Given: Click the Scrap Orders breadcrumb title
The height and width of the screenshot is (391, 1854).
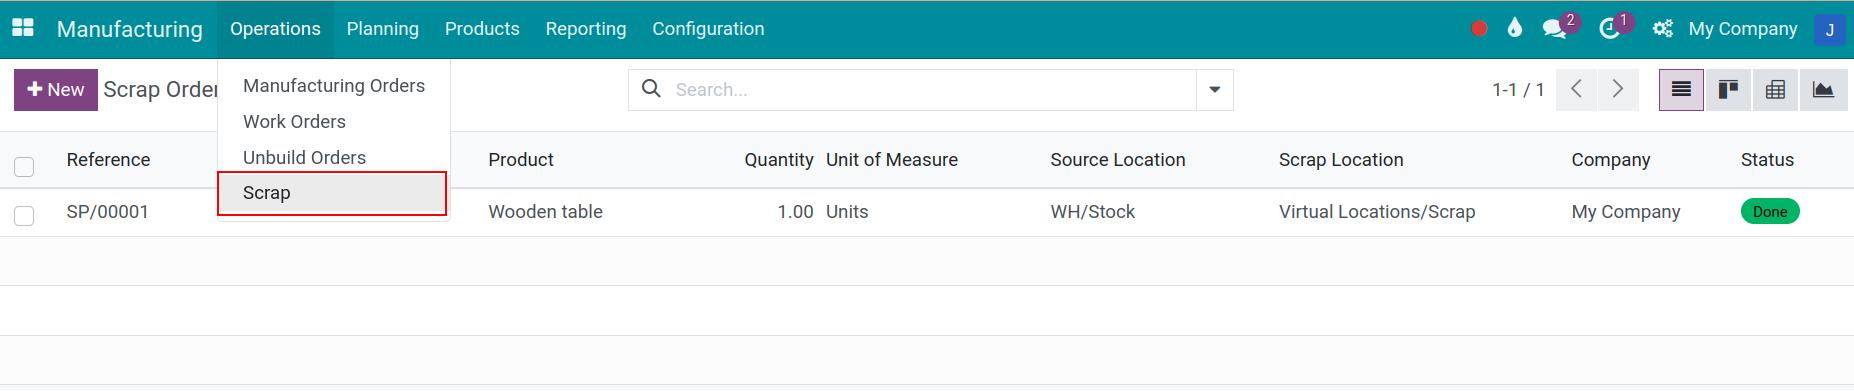Looking at the screenshot, I should [161, 90].
